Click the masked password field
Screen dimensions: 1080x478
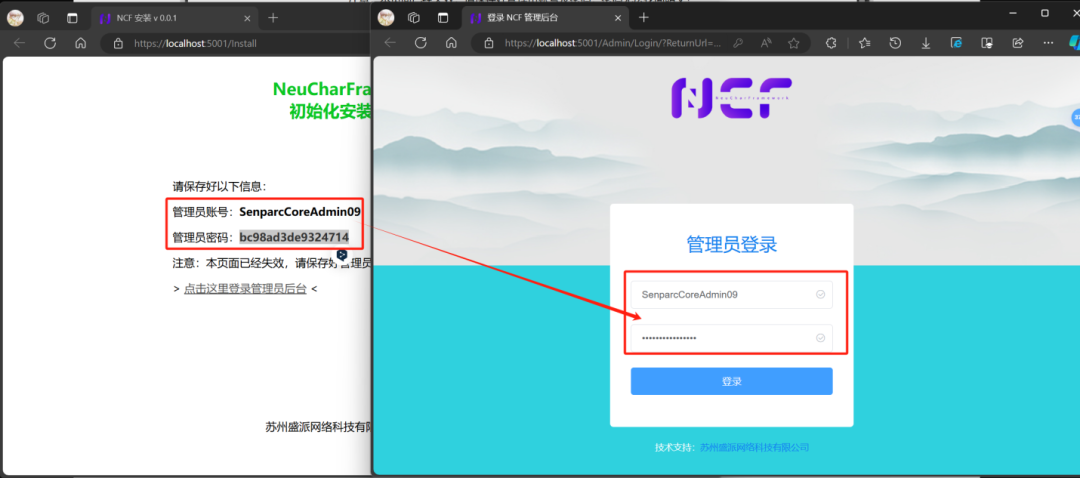pyautogui.click(x=731, y=338)
